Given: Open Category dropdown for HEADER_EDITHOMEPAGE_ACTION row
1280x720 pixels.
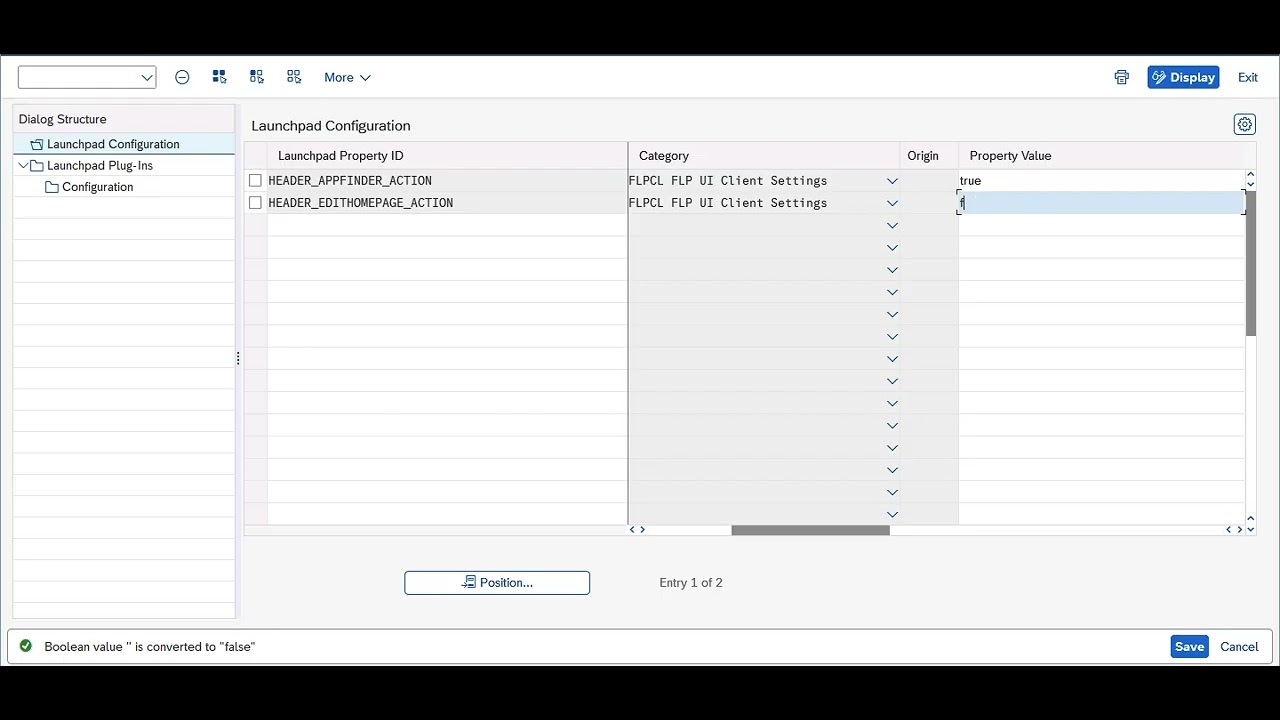Looking at the screenshot, I should pos(892,203).
